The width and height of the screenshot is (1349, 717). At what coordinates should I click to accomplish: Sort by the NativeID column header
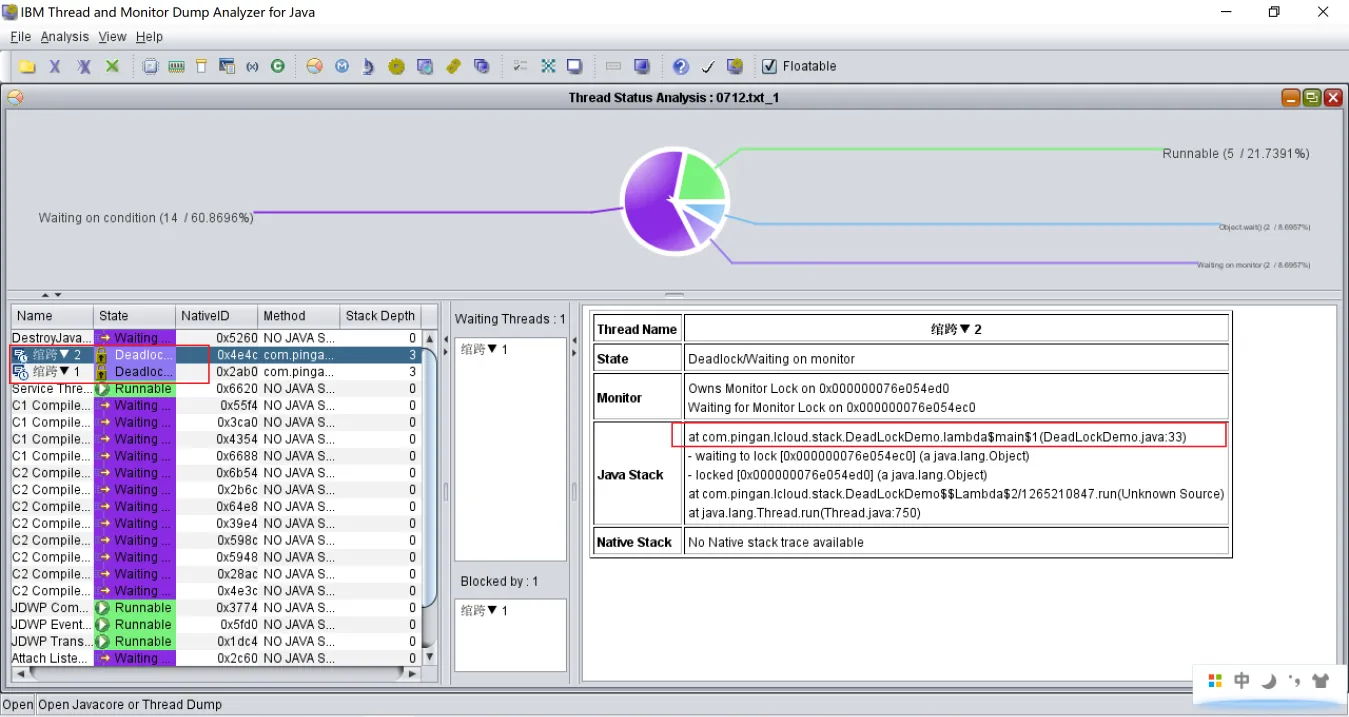click(x=217, y=316)
